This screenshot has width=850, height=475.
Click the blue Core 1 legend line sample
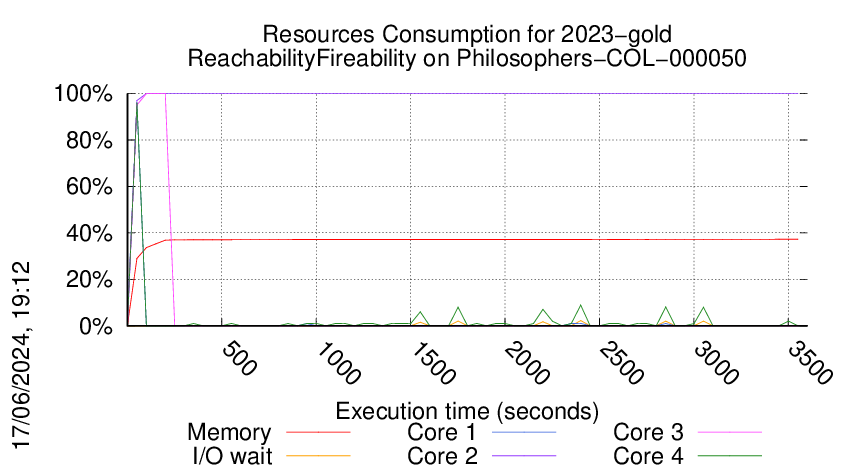pyautogui.click(x=524, y=432)
